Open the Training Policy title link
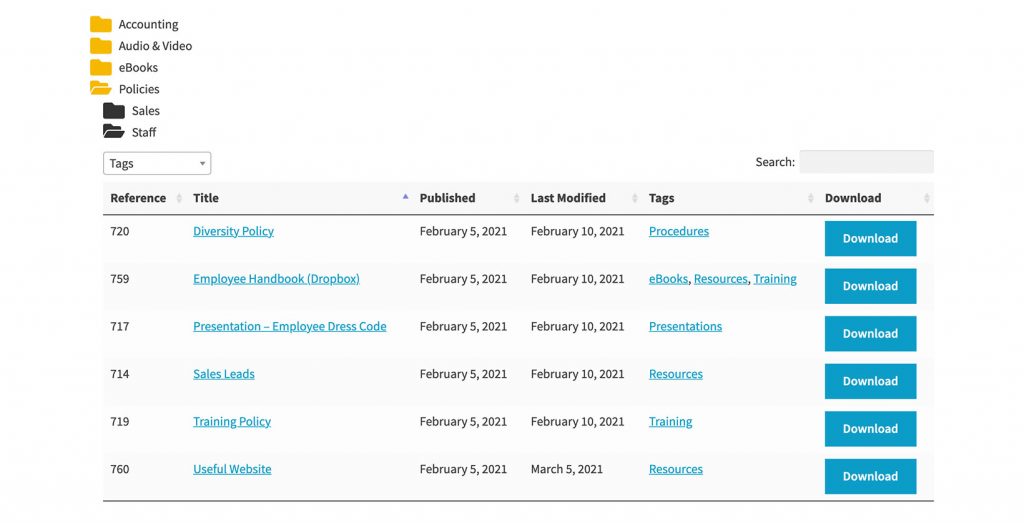This screenshot has height=523, width=1024. click(x=232, y=422)
